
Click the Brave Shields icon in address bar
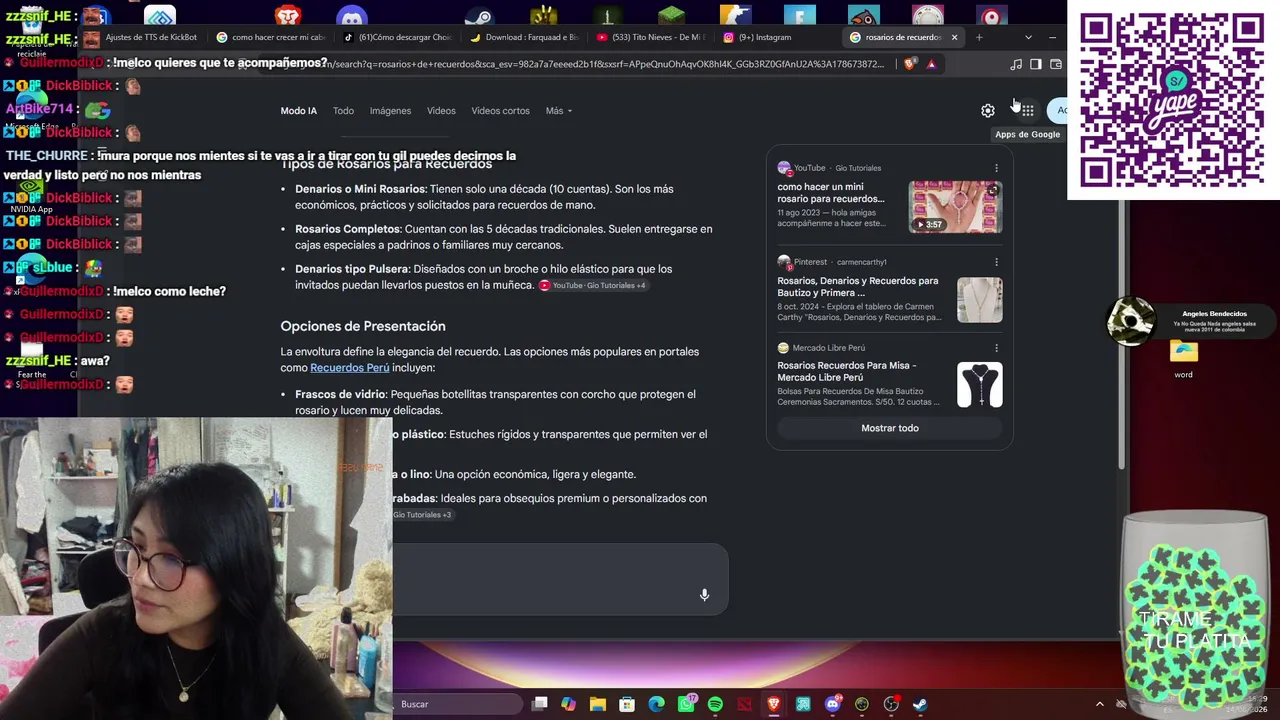pos(909,64)
